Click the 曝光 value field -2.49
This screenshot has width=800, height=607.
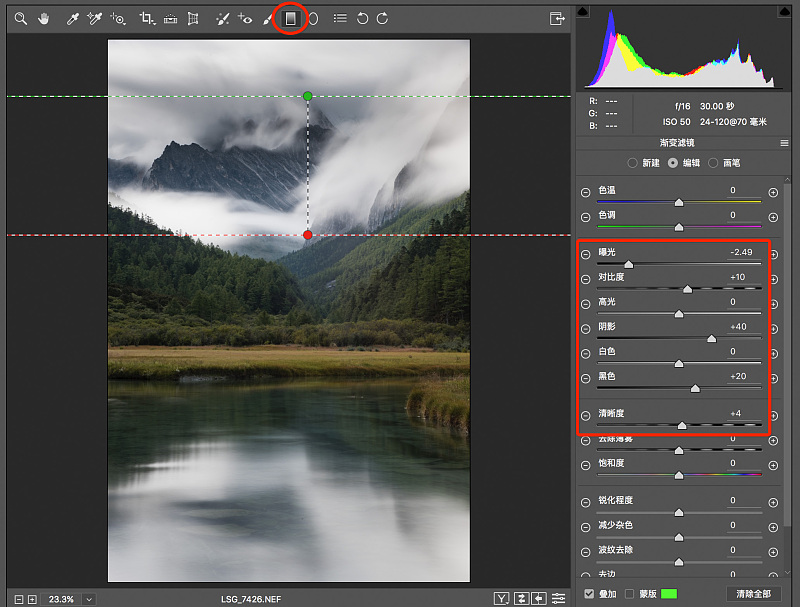741,252
